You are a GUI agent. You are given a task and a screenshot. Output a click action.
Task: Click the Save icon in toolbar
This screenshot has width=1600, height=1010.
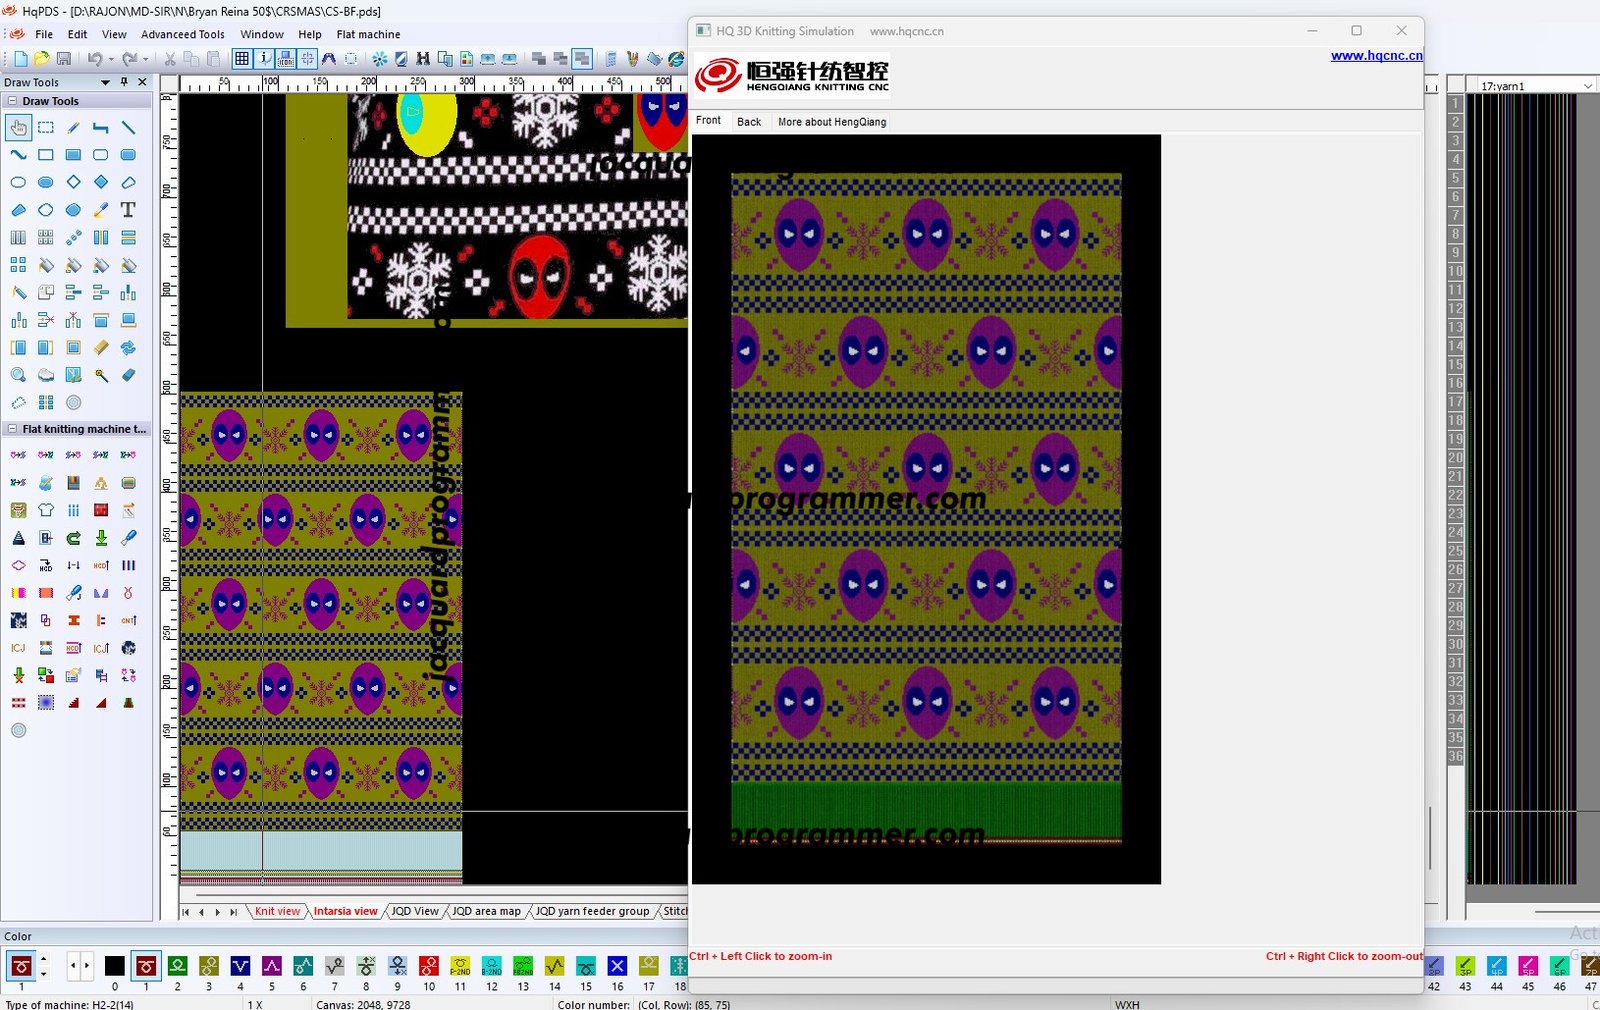tap(64, 59)
